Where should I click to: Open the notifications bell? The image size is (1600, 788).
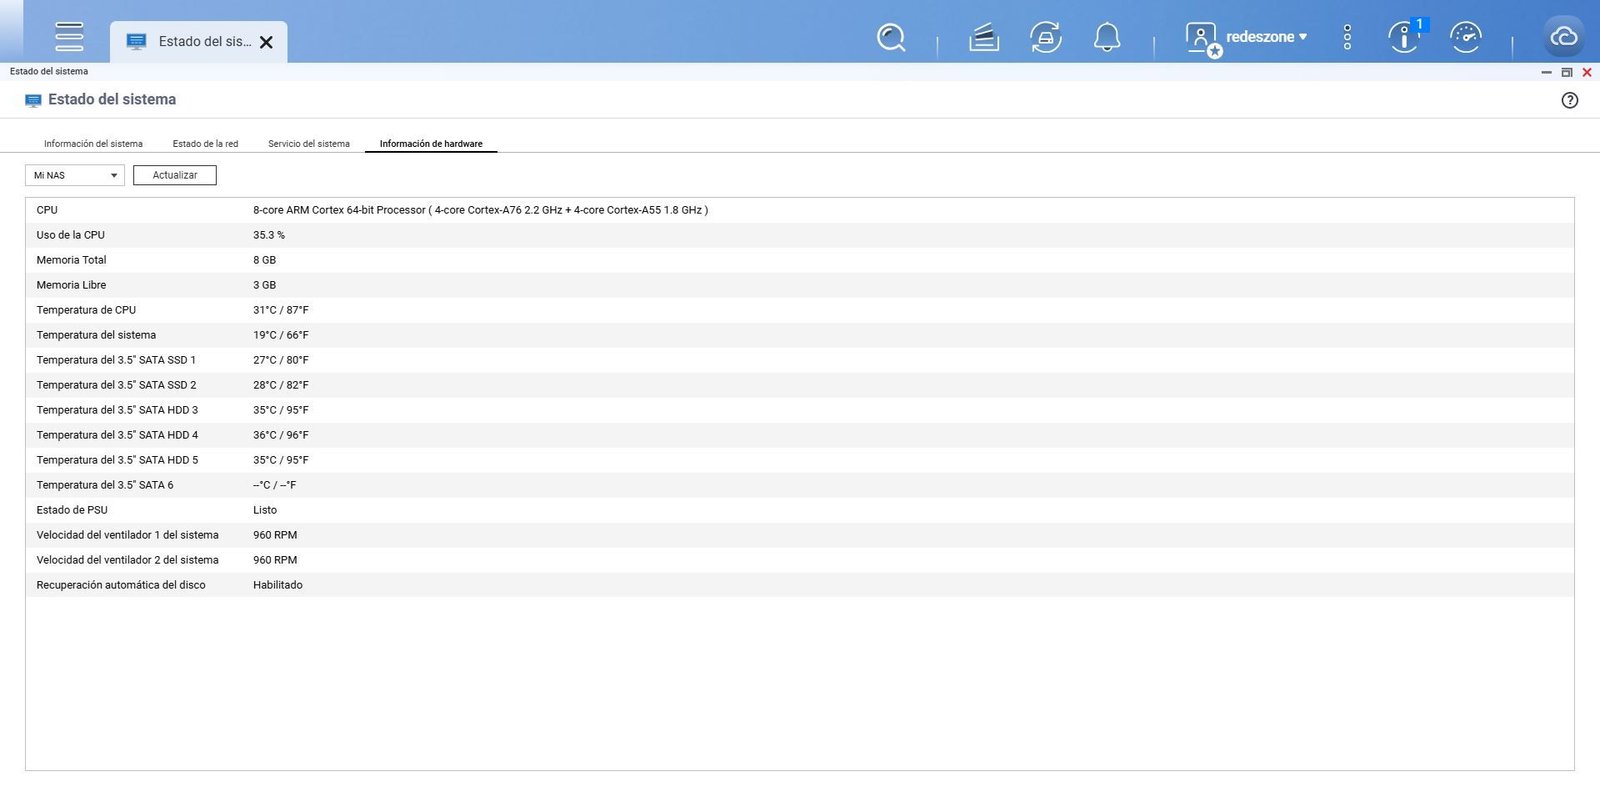pyautogui.click(x=1106, y=38)
